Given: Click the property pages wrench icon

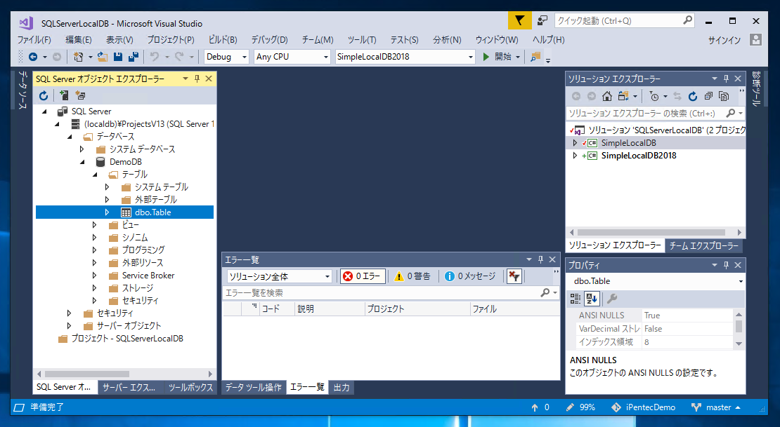Looking at the screenshot, I should click(x=612, y=299).
